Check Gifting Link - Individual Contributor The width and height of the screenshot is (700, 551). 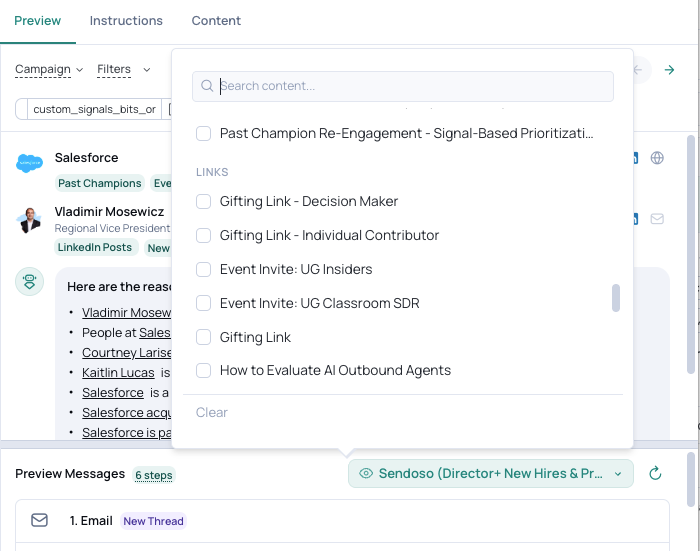pos(204,235)
